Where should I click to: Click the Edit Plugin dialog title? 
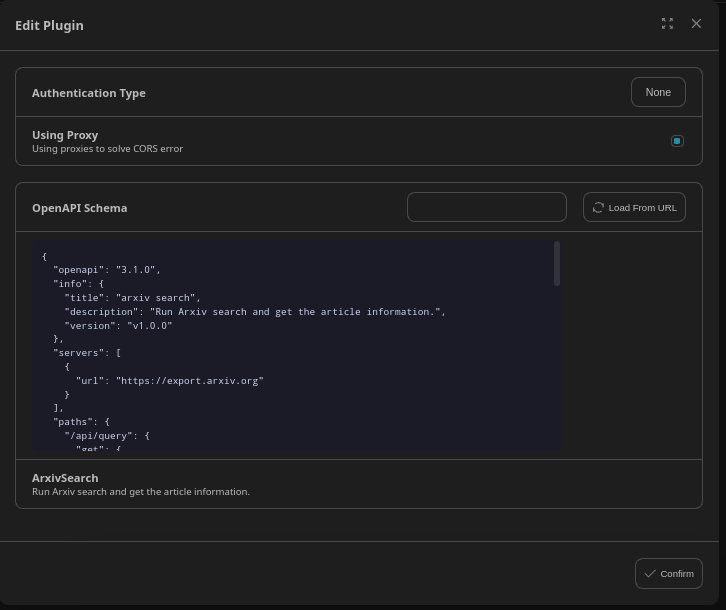(50, 25)
